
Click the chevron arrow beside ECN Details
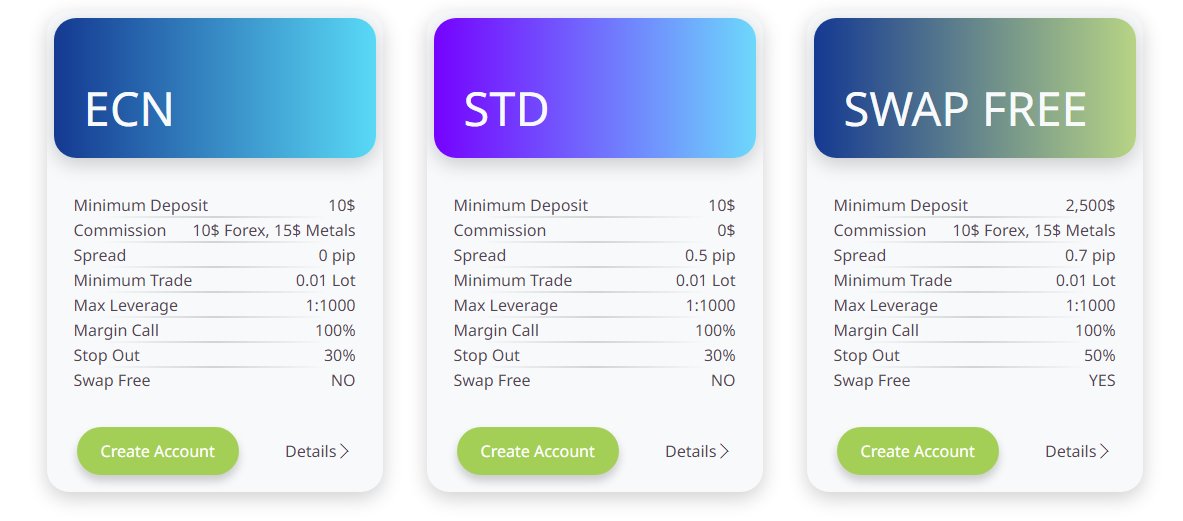click(345, 451)
